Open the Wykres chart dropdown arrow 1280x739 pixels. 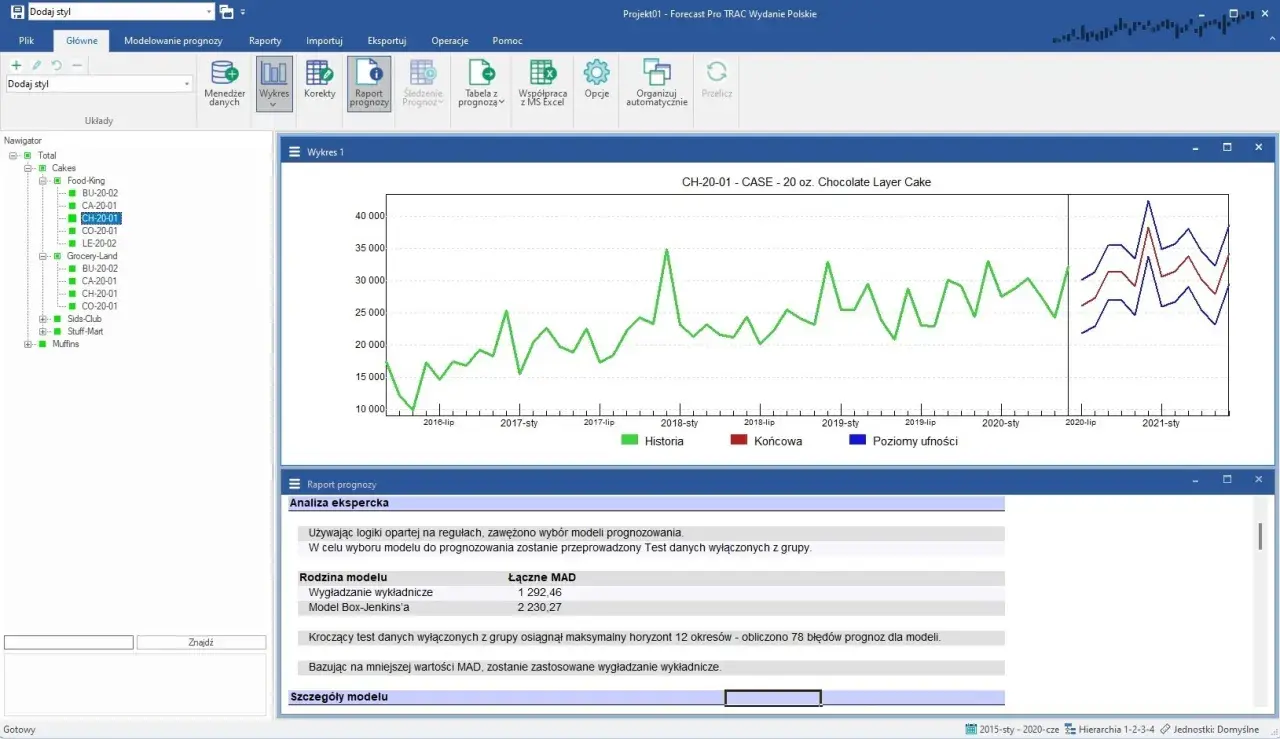pos(273,104)
